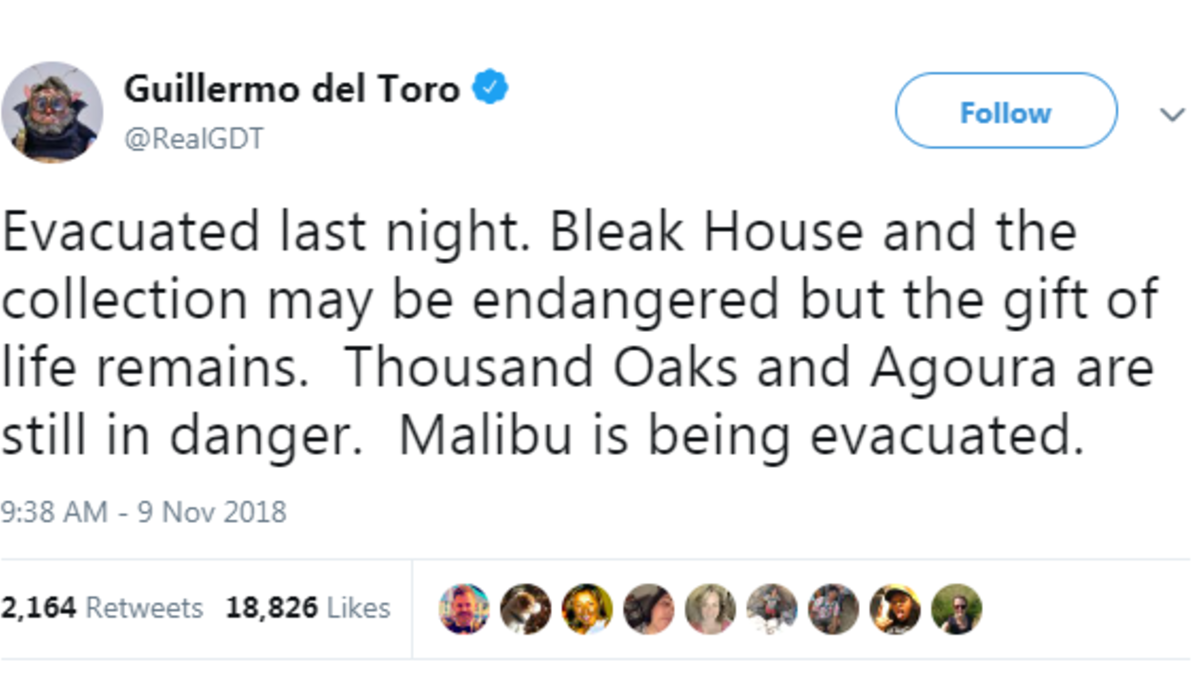Click the blue verified badge
The width and height of the screenshot is (1200, 675).
pyautogui.click(x=490, y=89)
